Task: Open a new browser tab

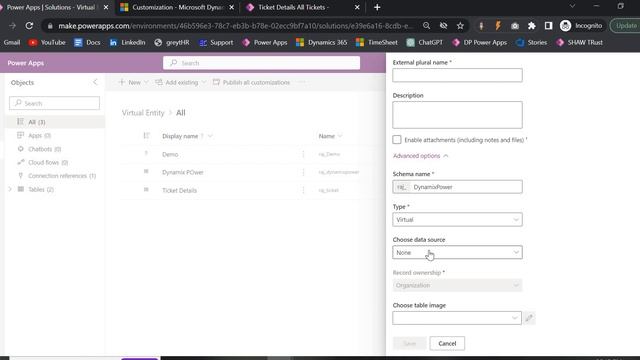Action: coord(377,7)
